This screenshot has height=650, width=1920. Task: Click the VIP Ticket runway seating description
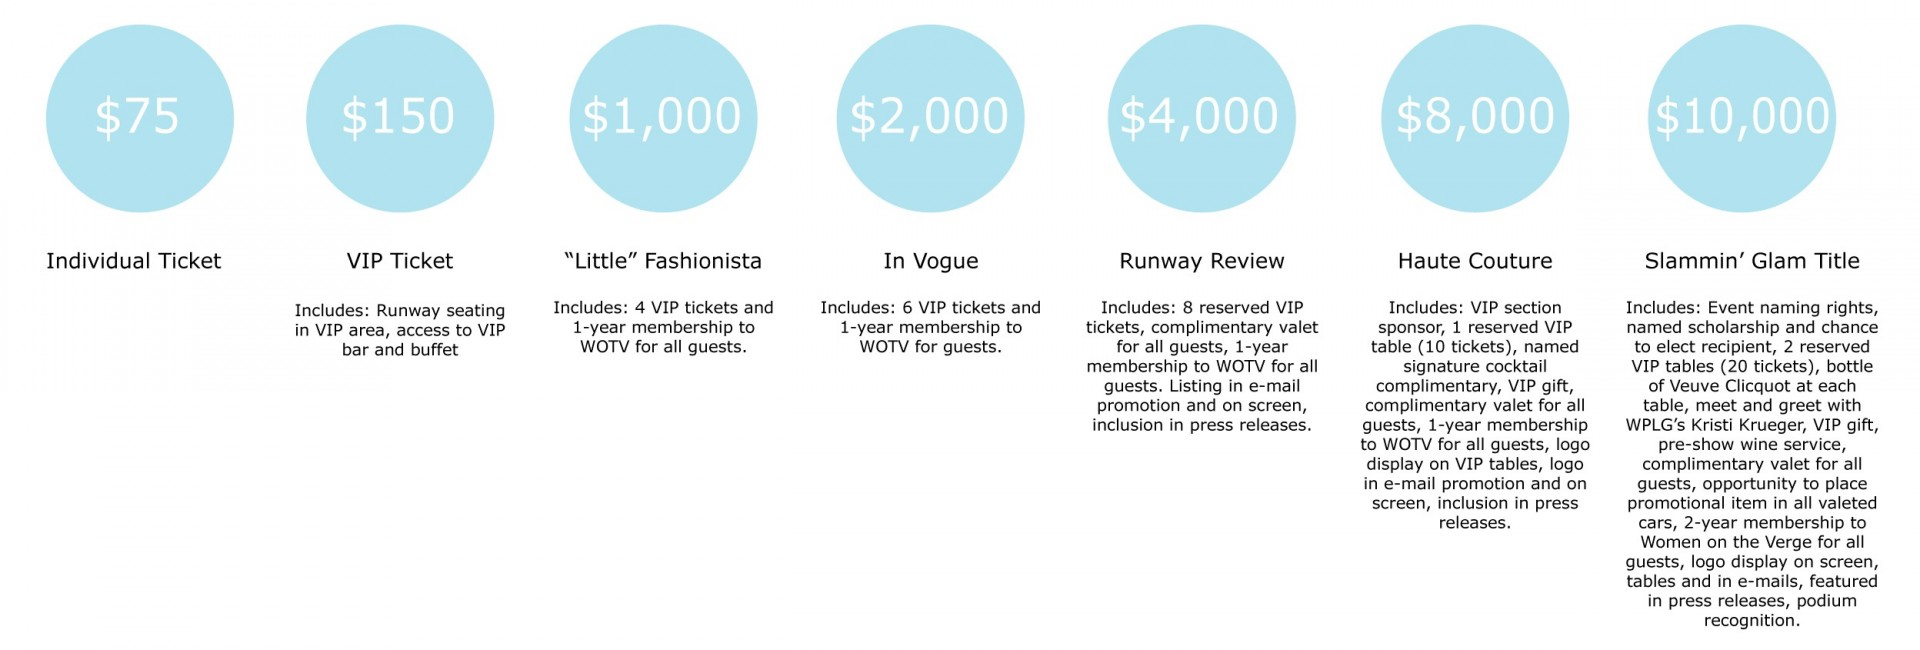[400, 330]
